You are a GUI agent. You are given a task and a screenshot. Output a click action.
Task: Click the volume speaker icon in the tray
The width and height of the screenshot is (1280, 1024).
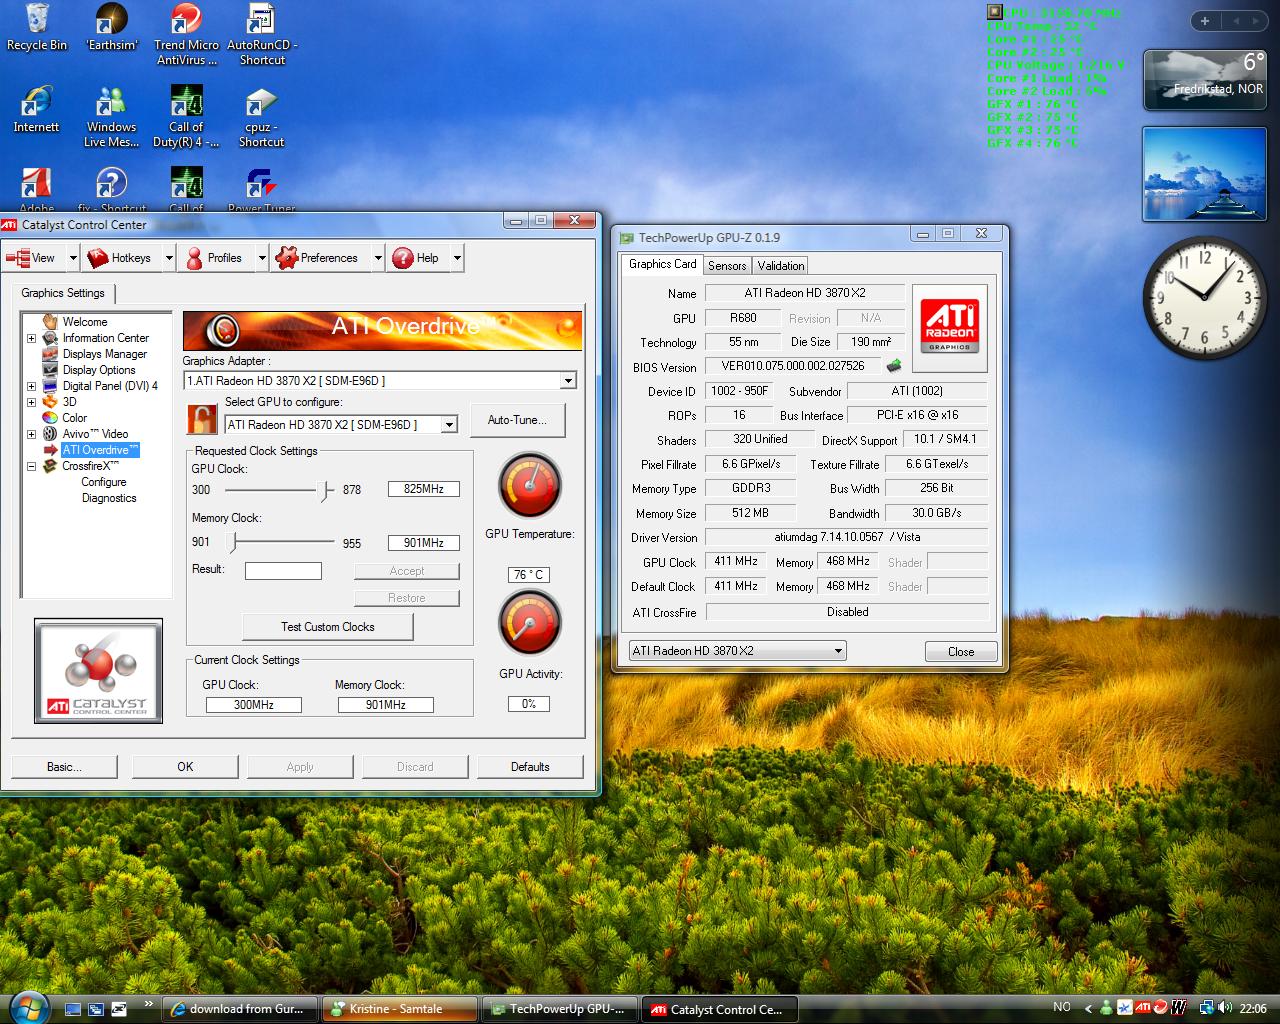(x=1225, y=1008)
